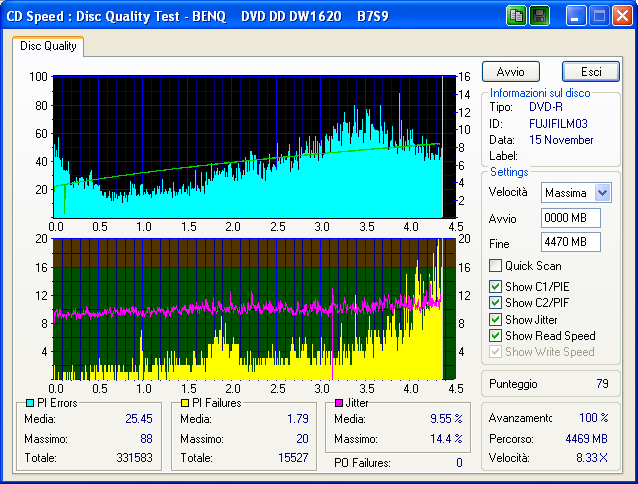Click the Esci exit button
Screen dimensions: 638x484
(x=591, y=72)
